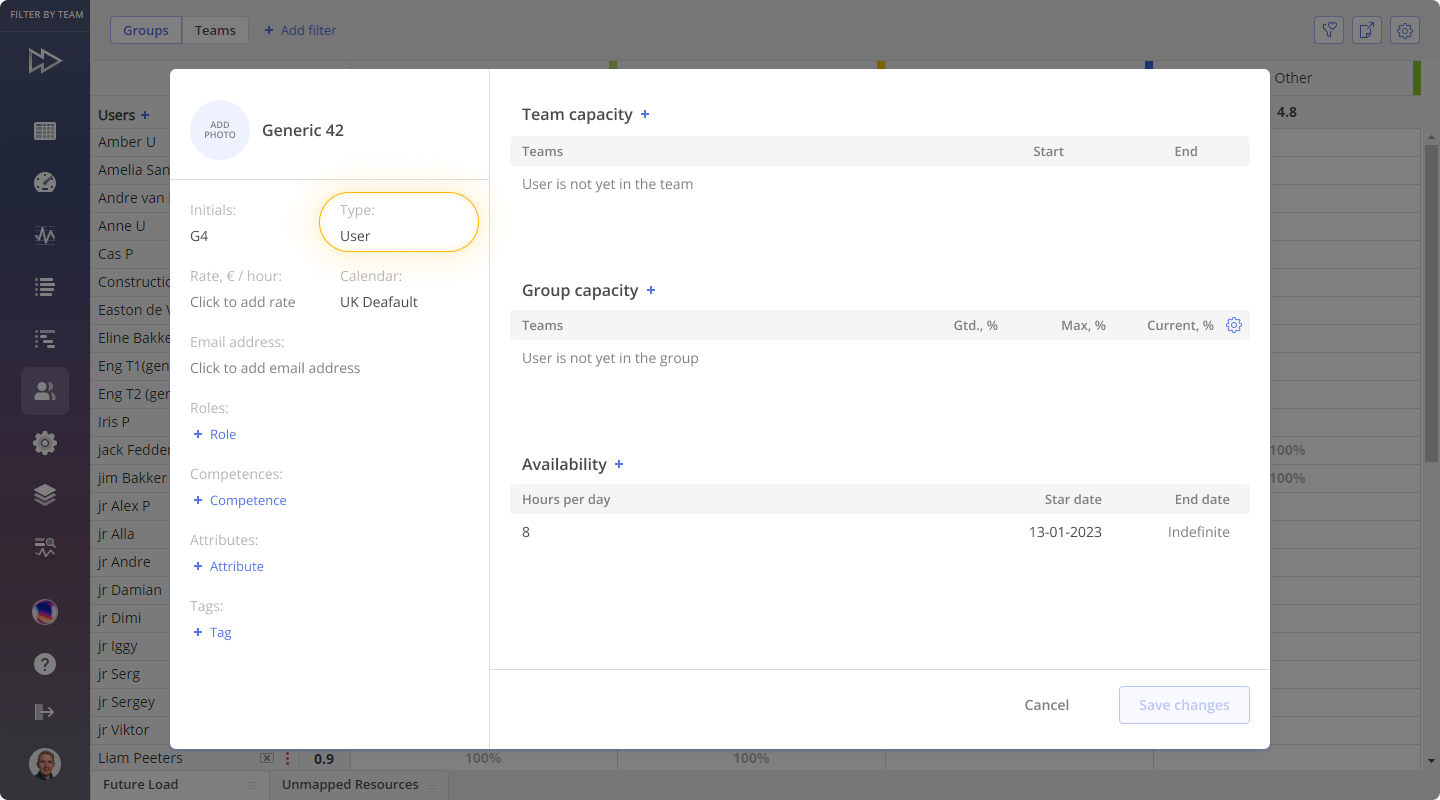Add a Tag
1440x800 pixels.
[212, 632]
